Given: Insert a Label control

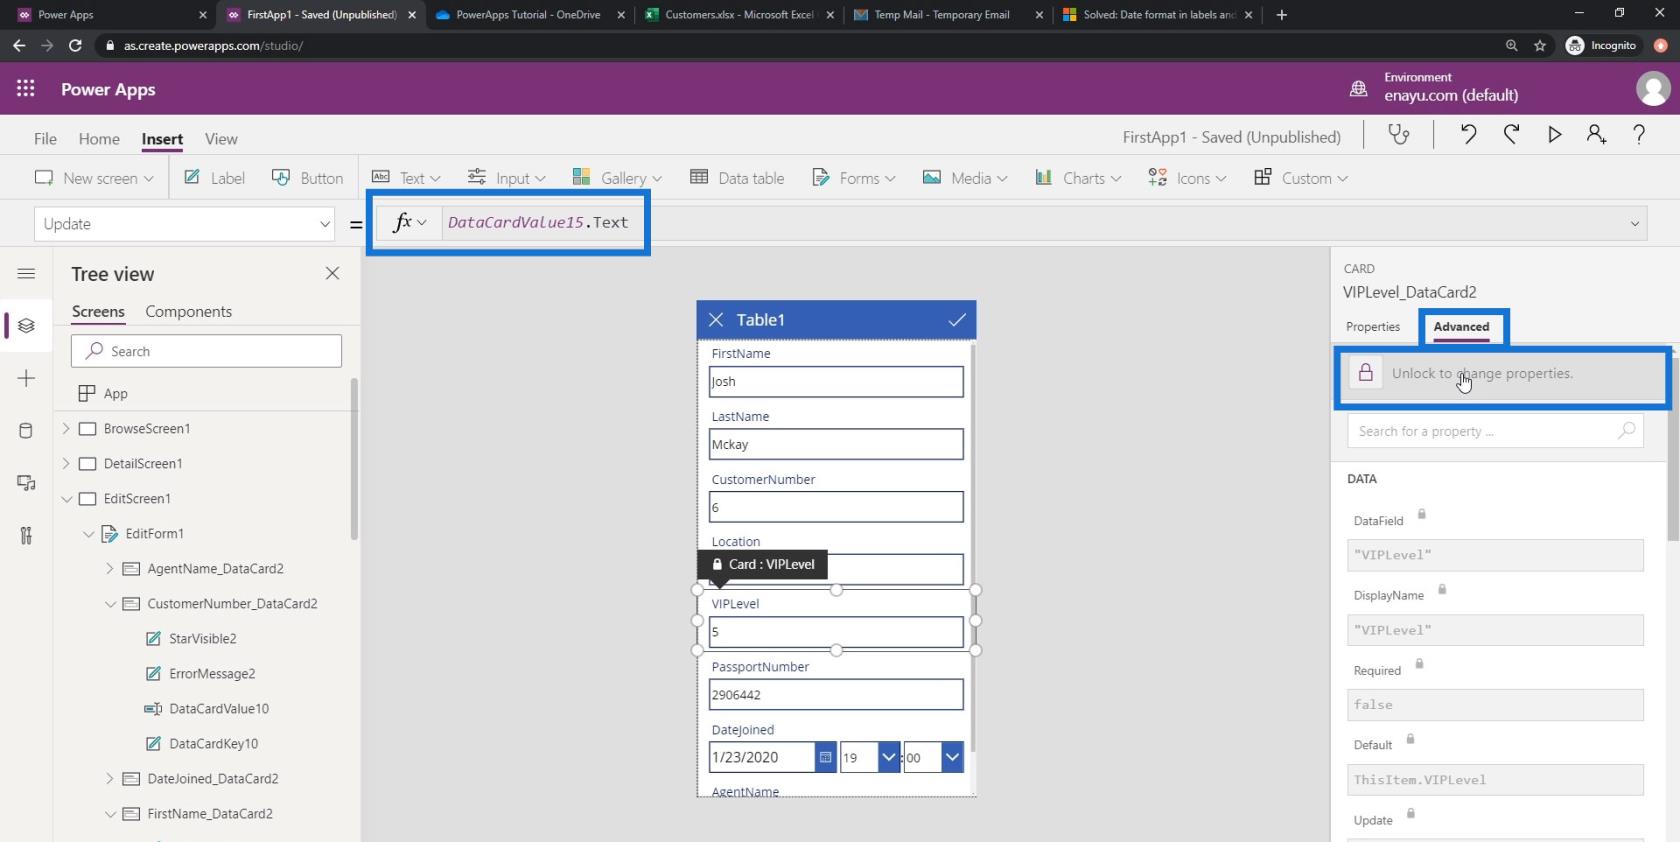Looking at the screenshot, I should (214, 177).
